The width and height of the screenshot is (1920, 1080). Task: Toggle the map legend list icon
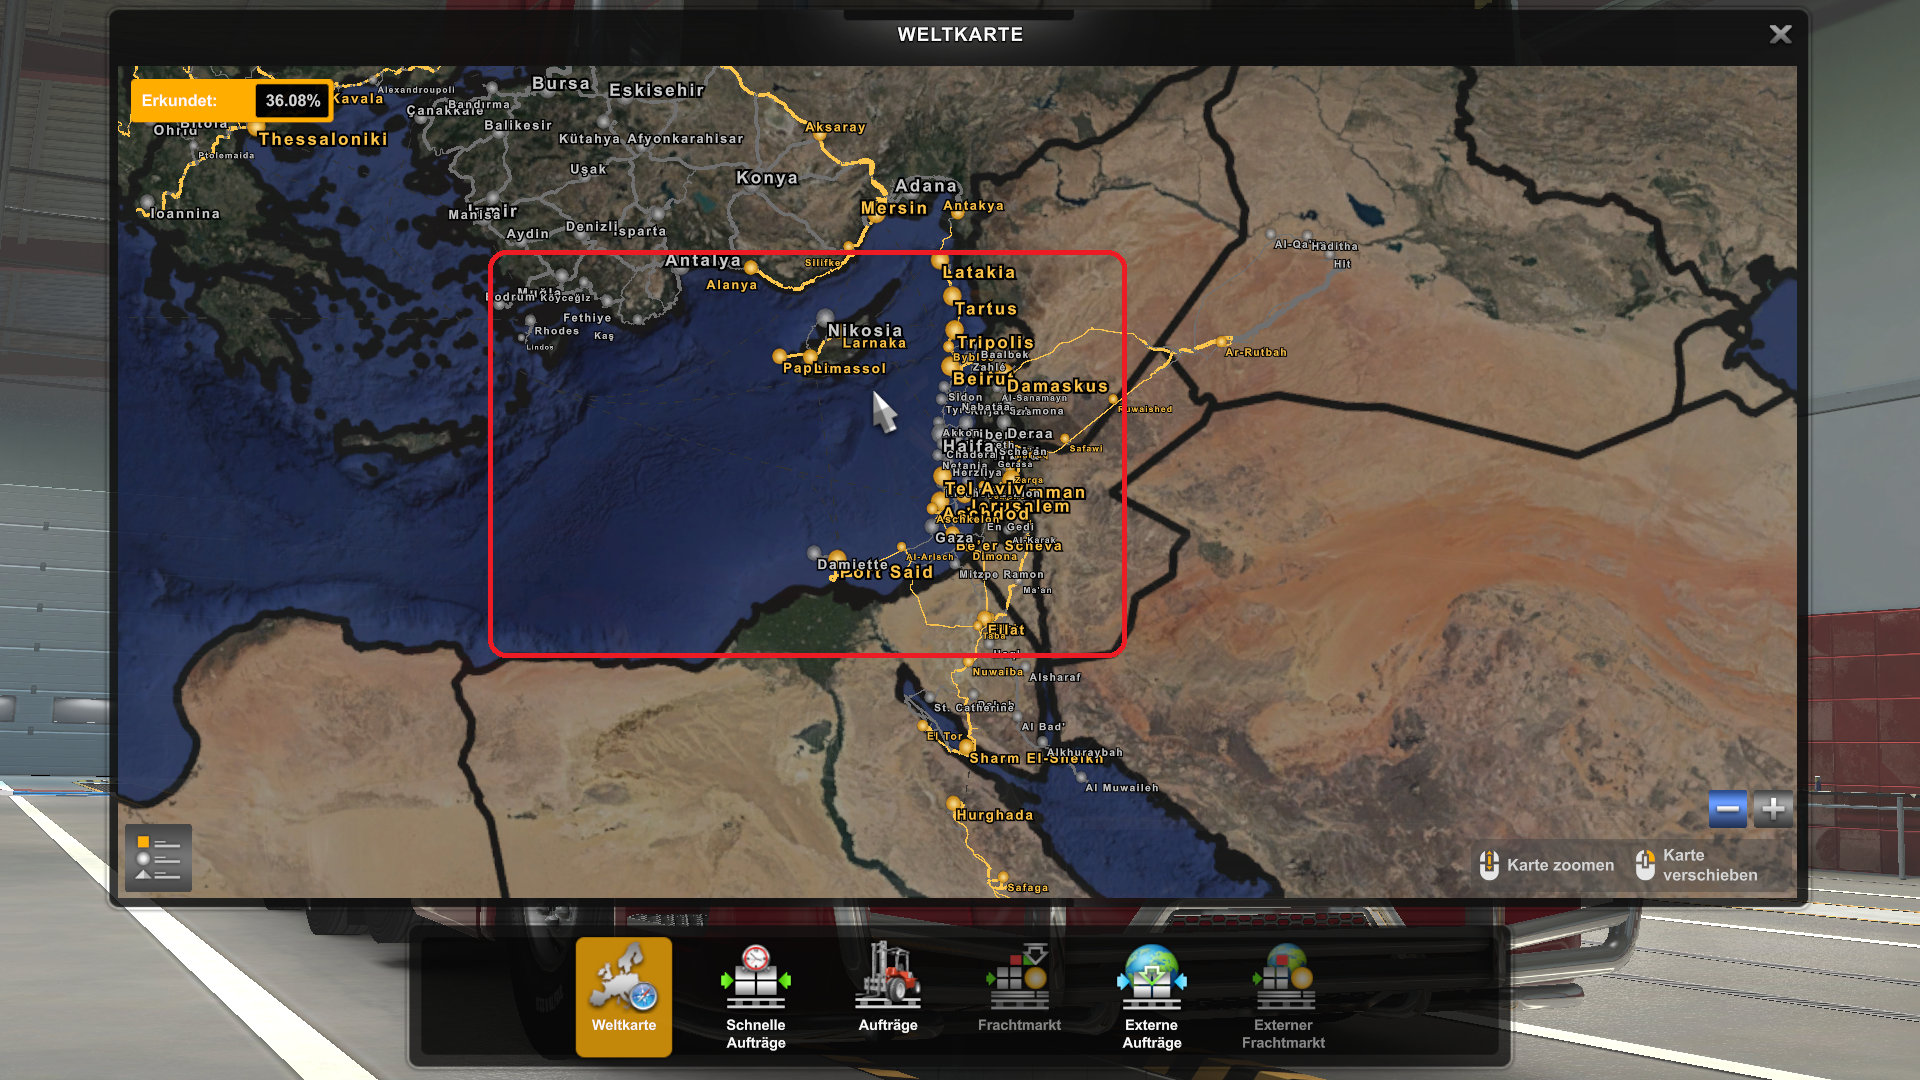(158, 858)
